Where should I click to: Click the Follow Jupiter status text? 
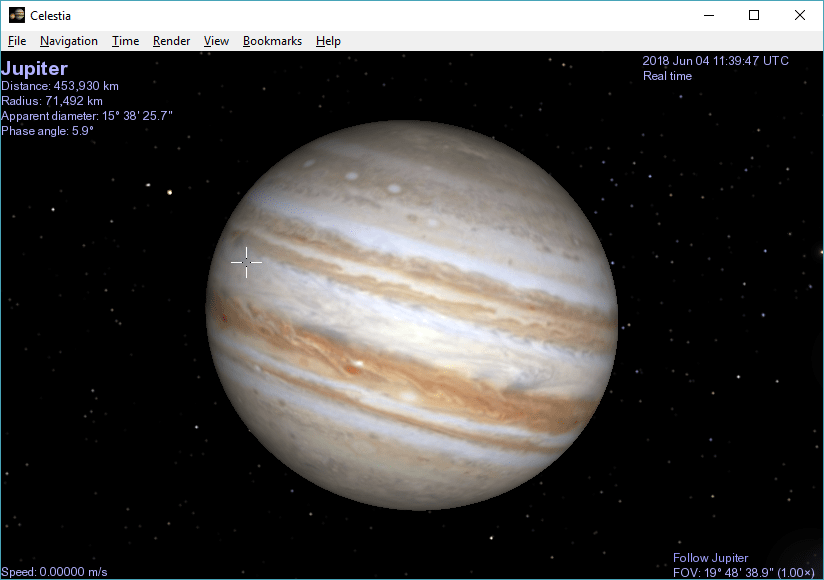click(x=710, y=558)
